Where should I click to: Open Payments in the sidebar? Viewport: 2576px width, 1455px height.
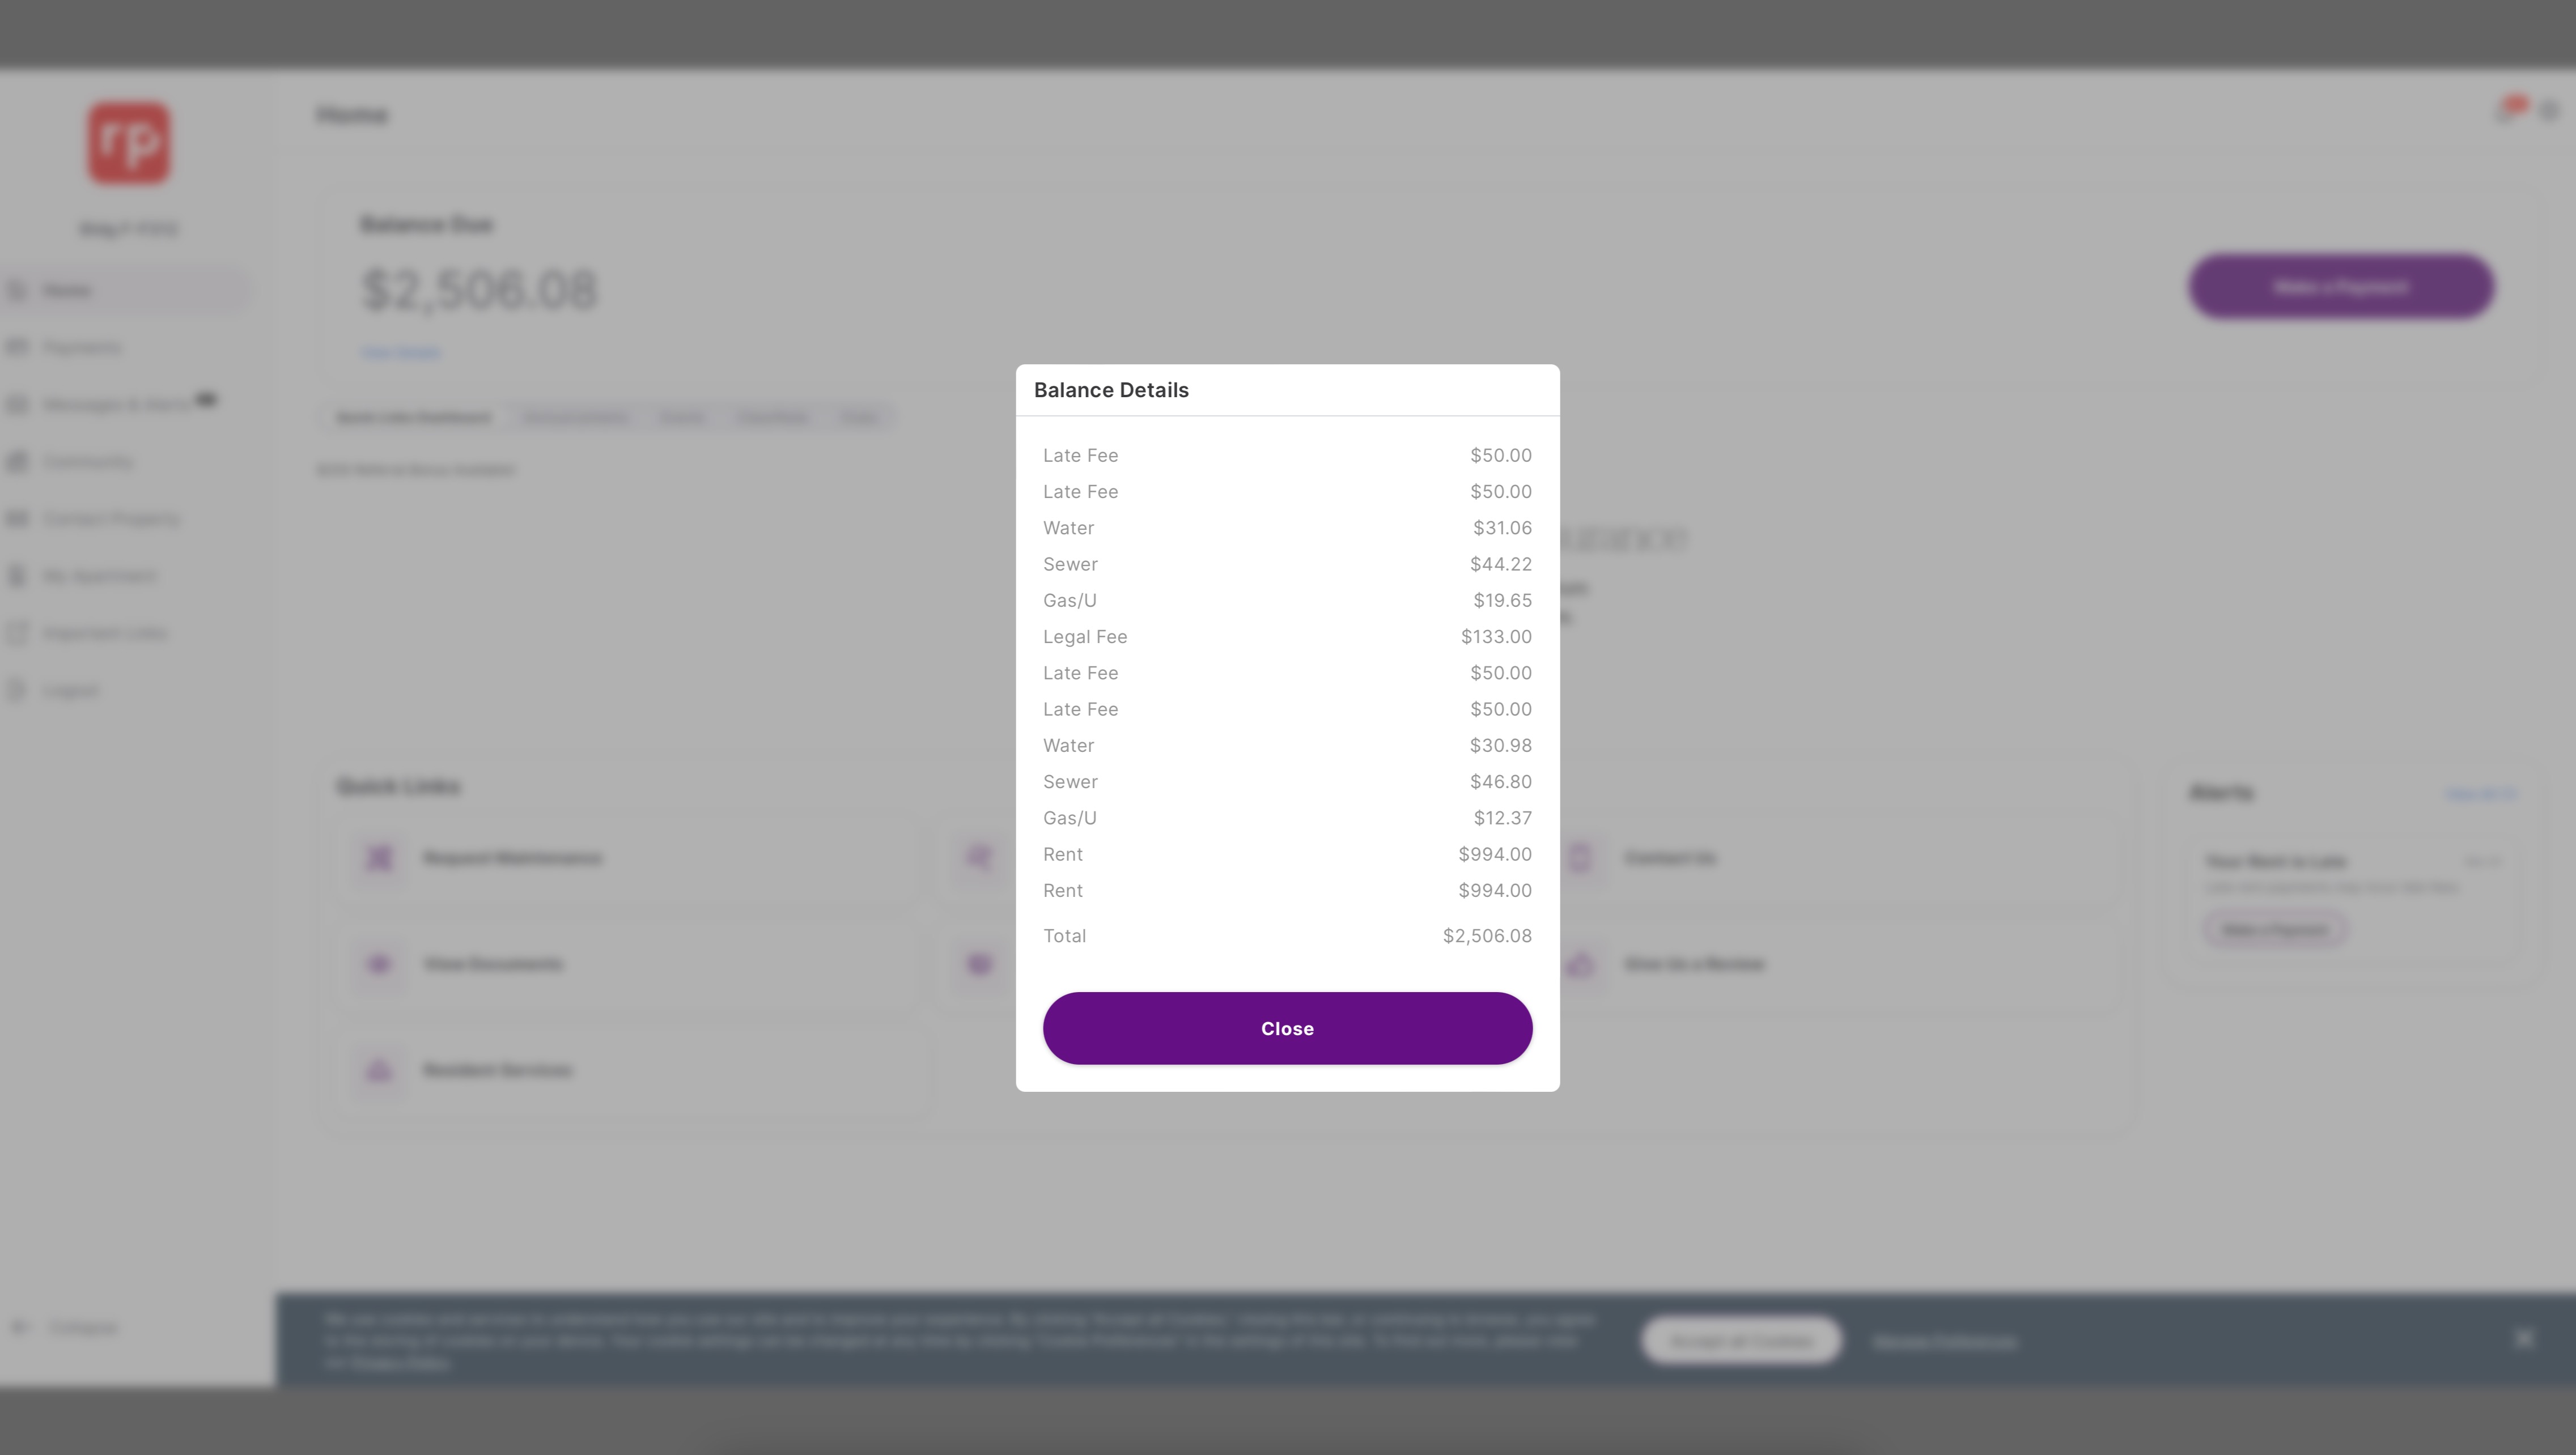(82, 347)
